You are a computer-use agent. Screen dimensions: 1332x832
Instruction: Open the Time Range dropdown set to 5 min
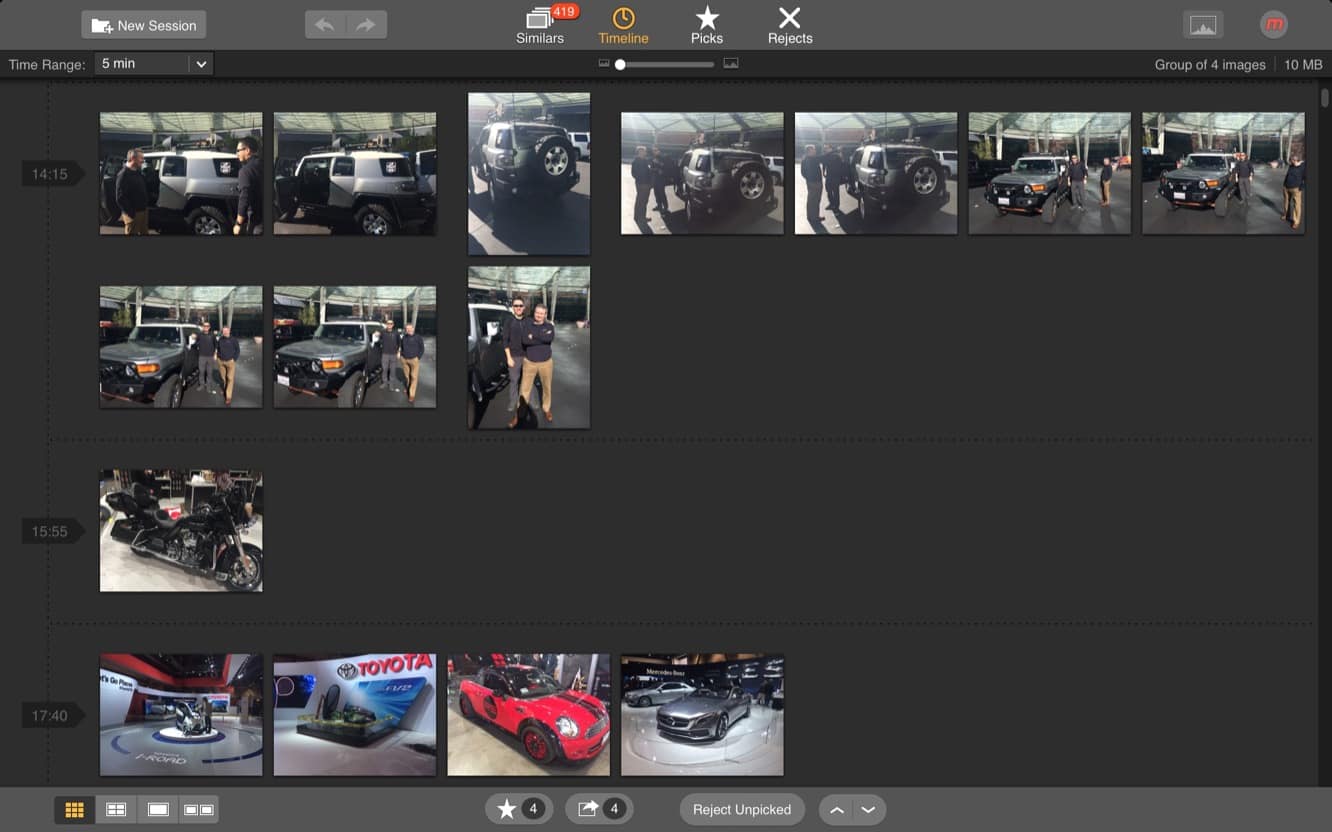(153, 63)
